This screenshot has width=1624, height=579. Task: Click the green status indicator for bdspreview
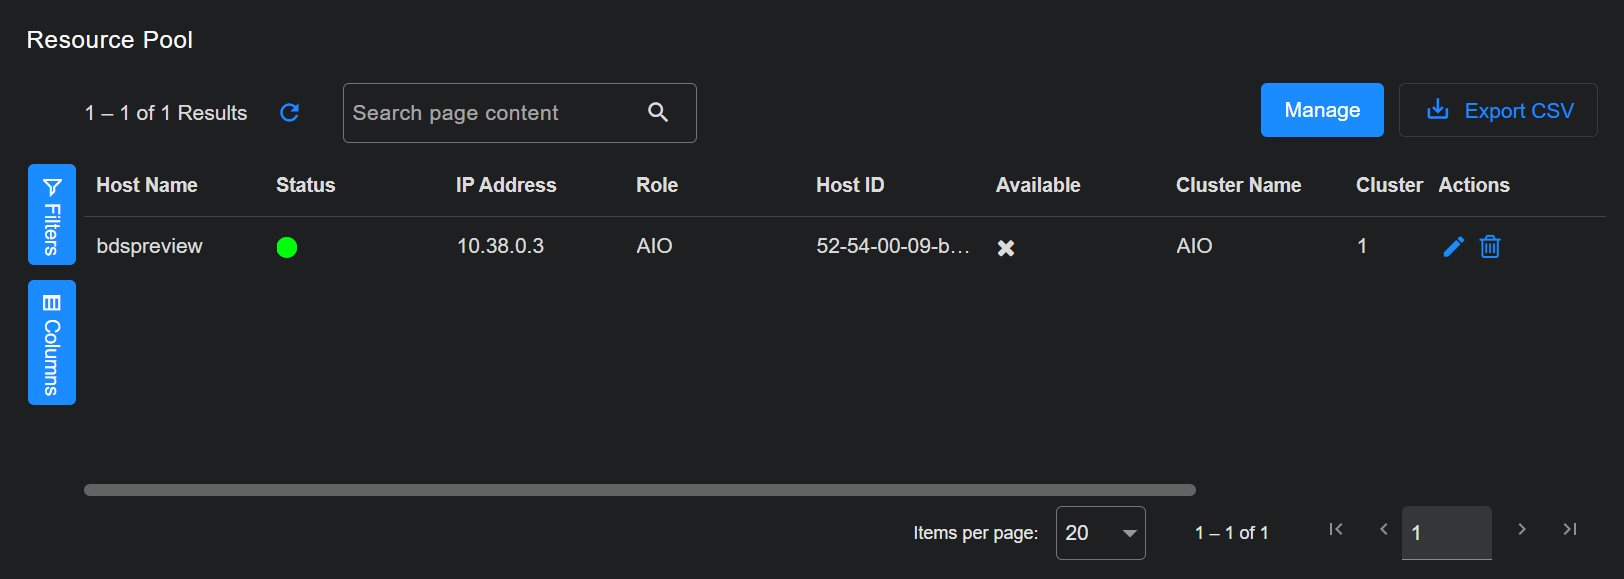coord(287,247)
